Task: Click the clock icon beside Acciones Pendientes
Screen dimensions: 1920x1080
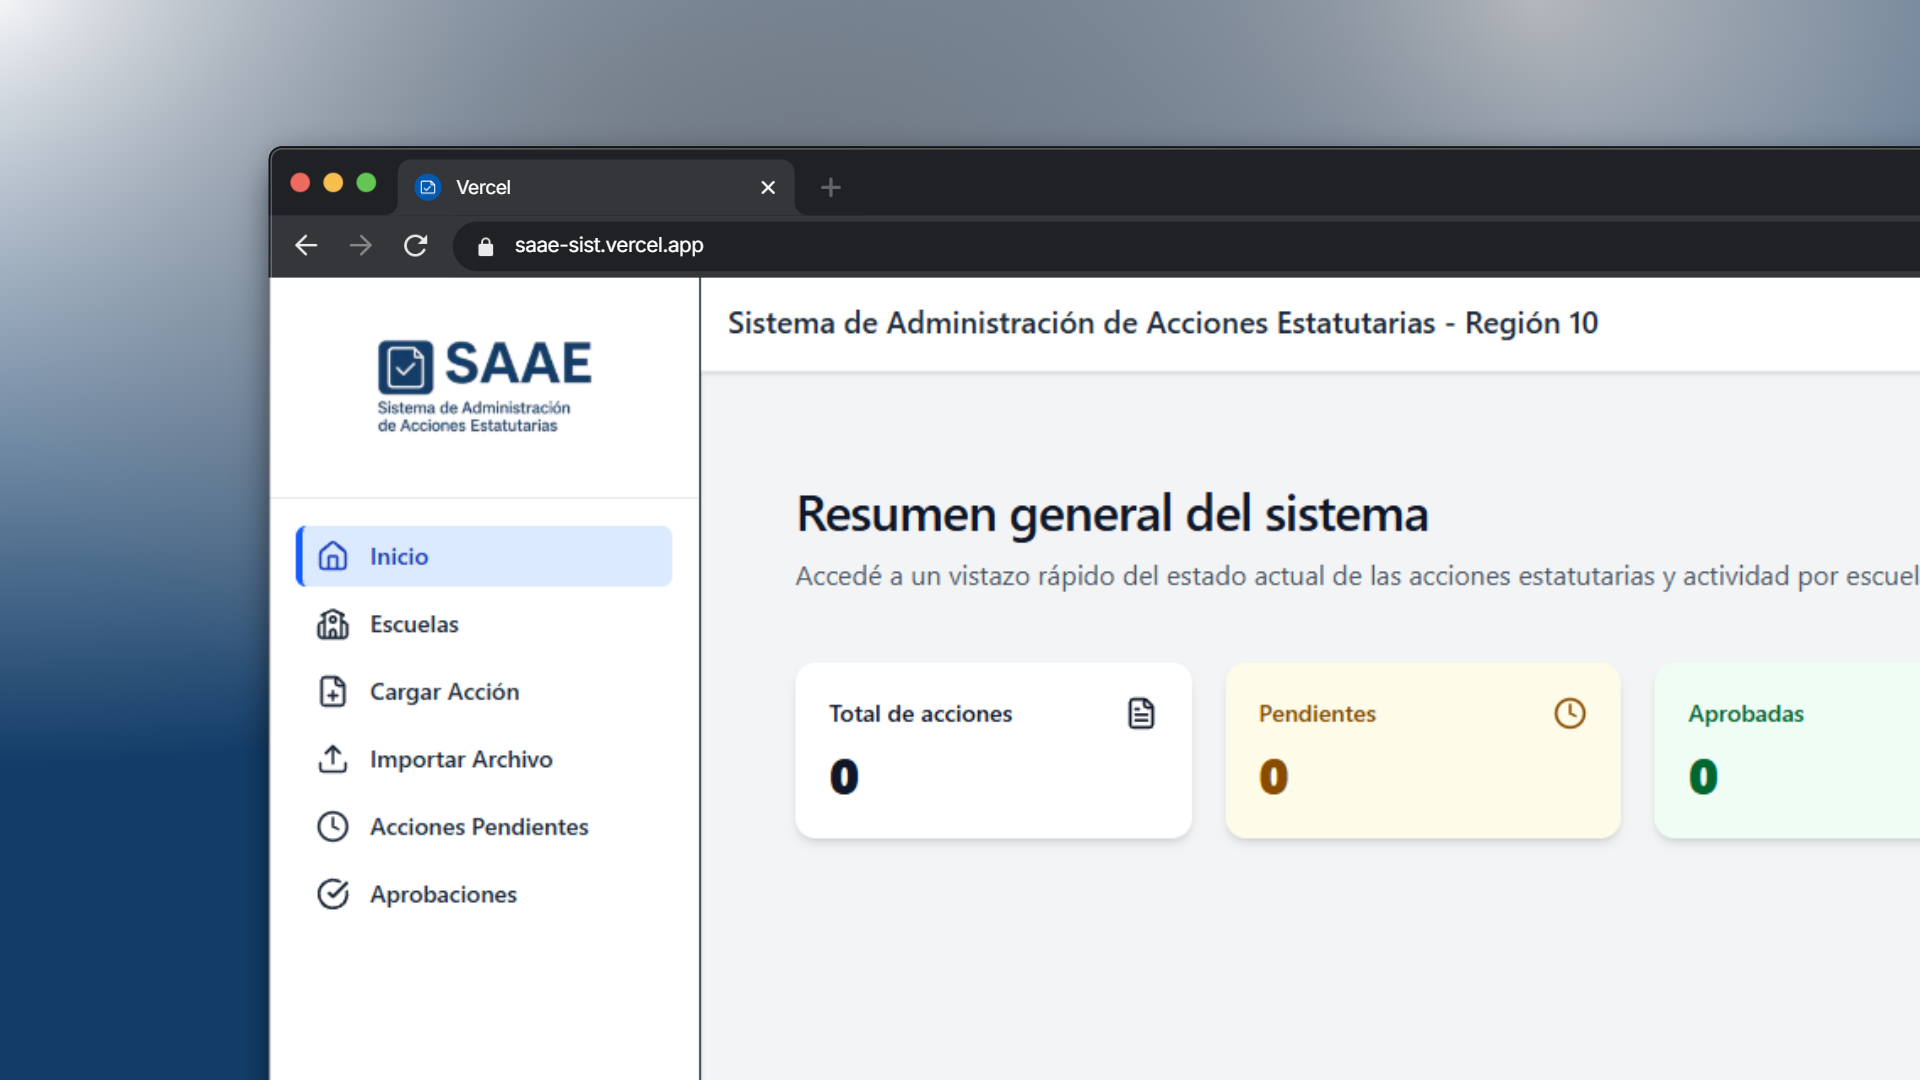Action: [333, 827]
